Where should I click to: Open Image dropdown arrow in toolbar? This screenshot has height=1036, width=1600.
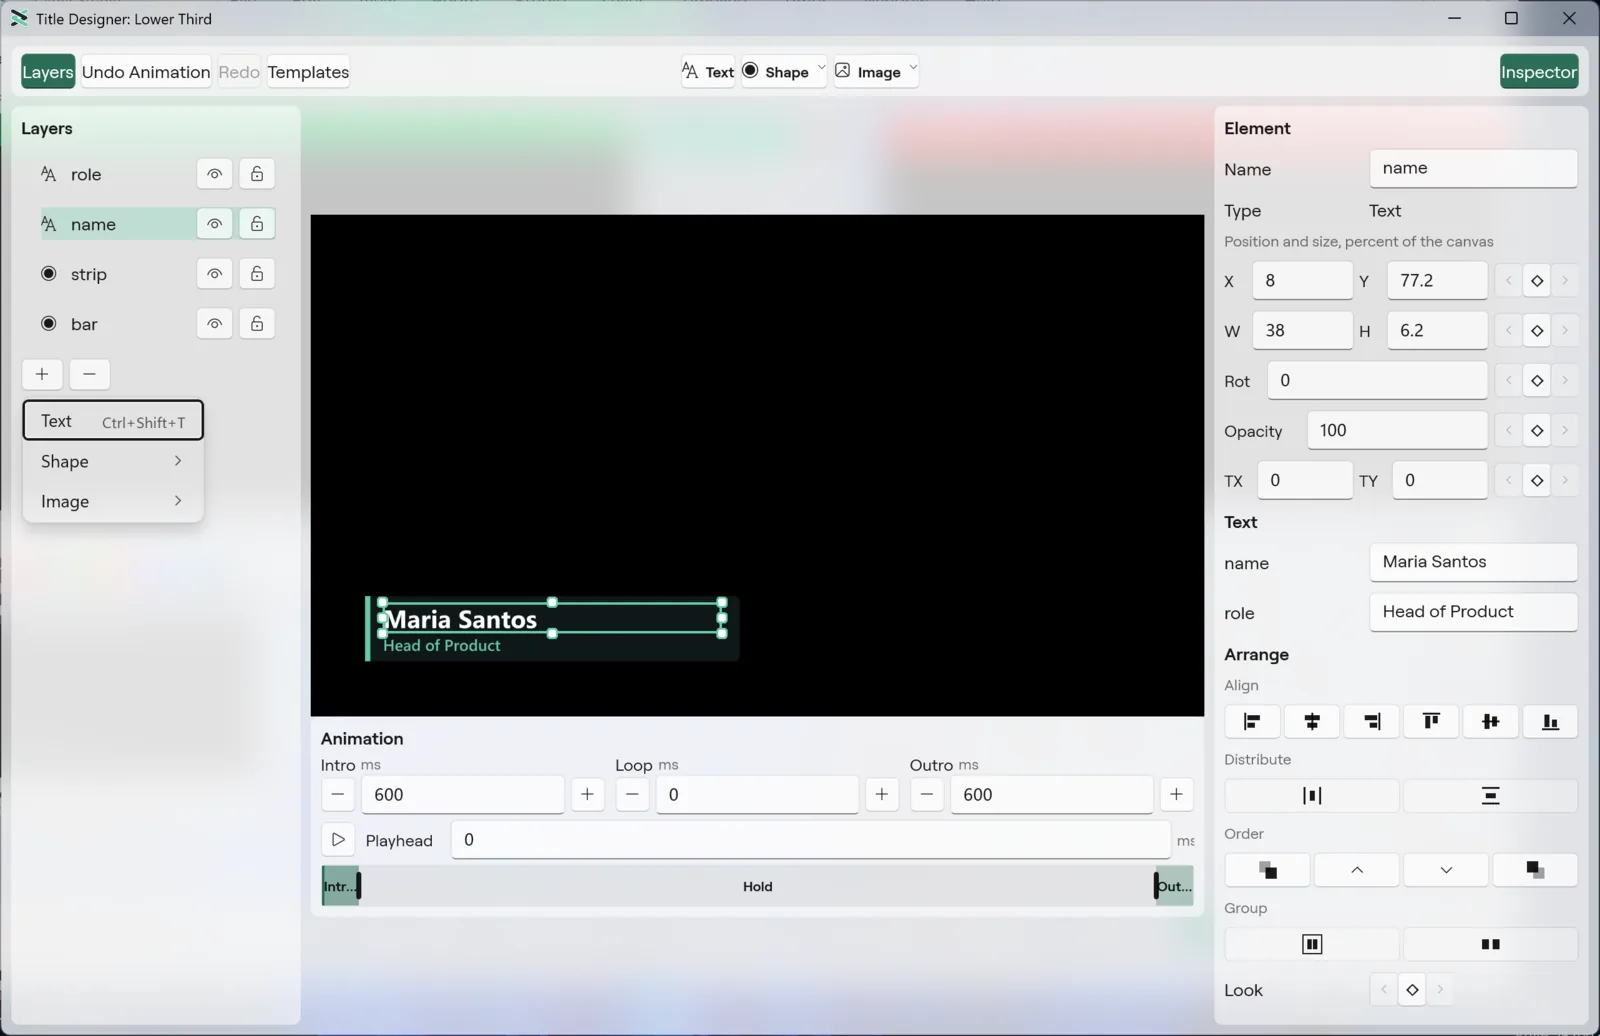912,69
